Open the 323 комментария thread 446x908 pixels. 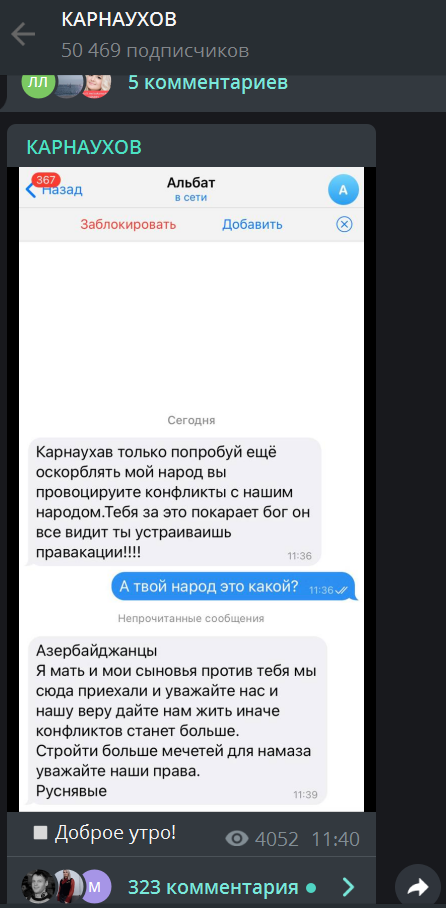point(213,887)
